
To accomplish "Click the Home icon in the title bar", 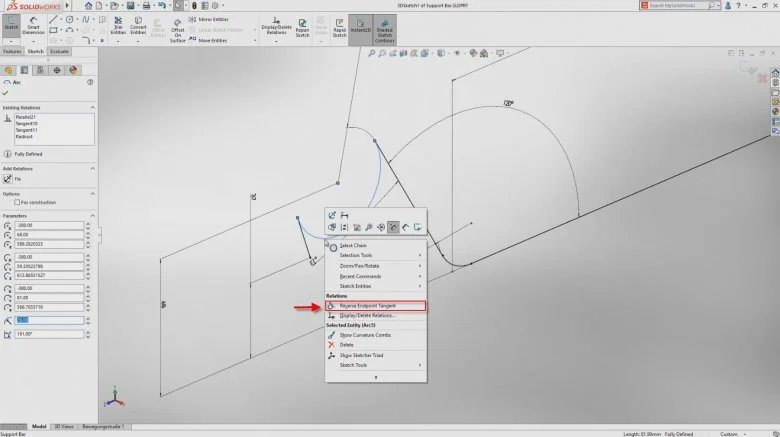I will pyautogui.click(x=88, y=5).
